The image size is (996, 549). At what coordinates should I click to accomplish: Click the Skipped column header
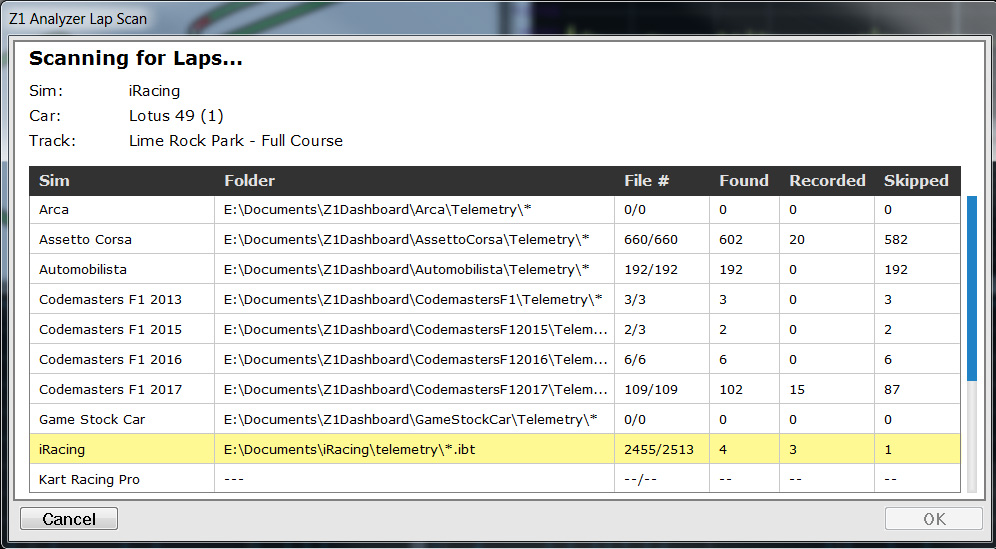pyautogui.click(x=916, y=180)
